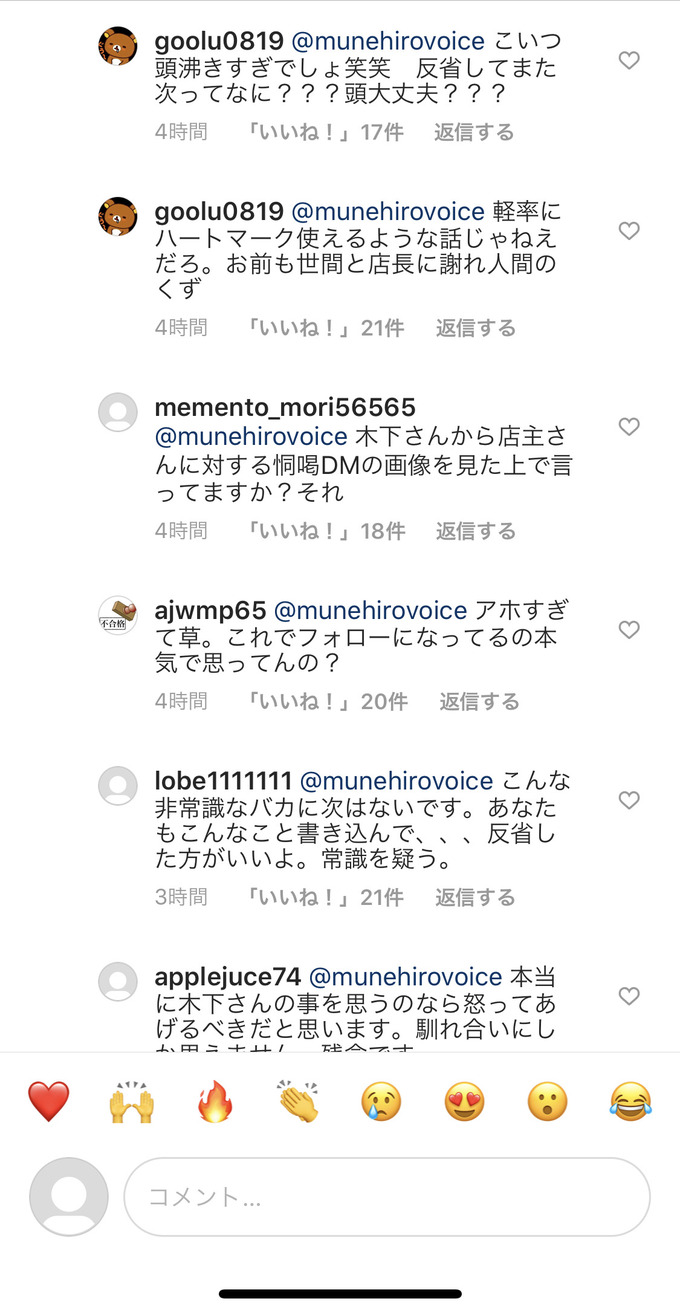Screen dimensions: 680x1313
Task: Like ajwmp65's comment with heart
Action: 628,630
